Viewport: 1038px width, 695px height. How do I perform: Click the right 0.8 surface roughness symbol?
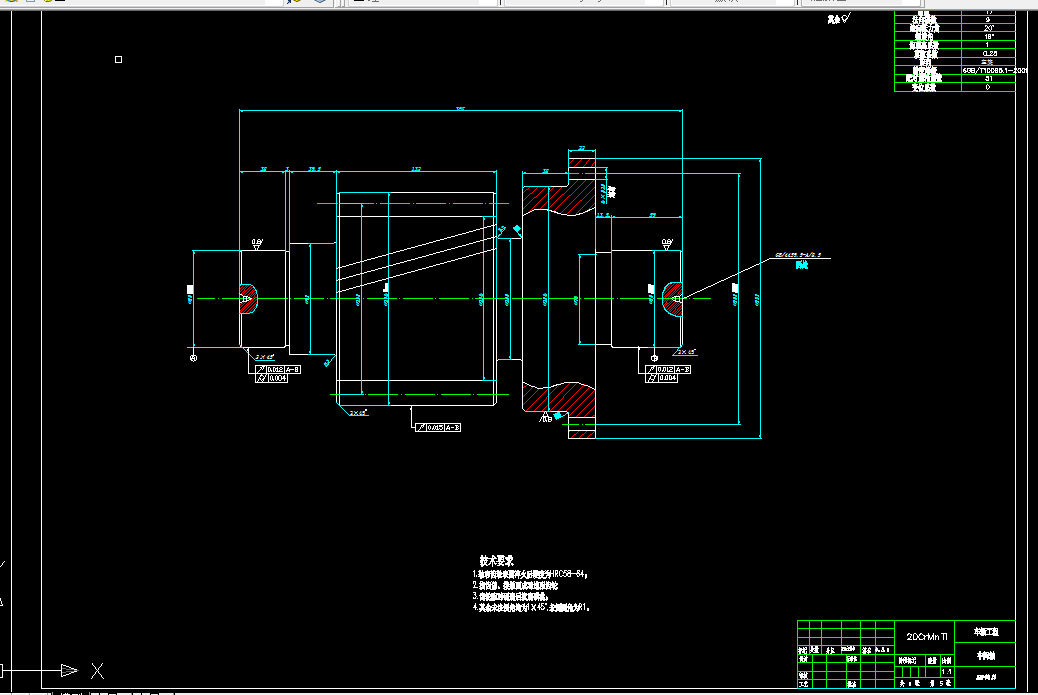[667, 244]
